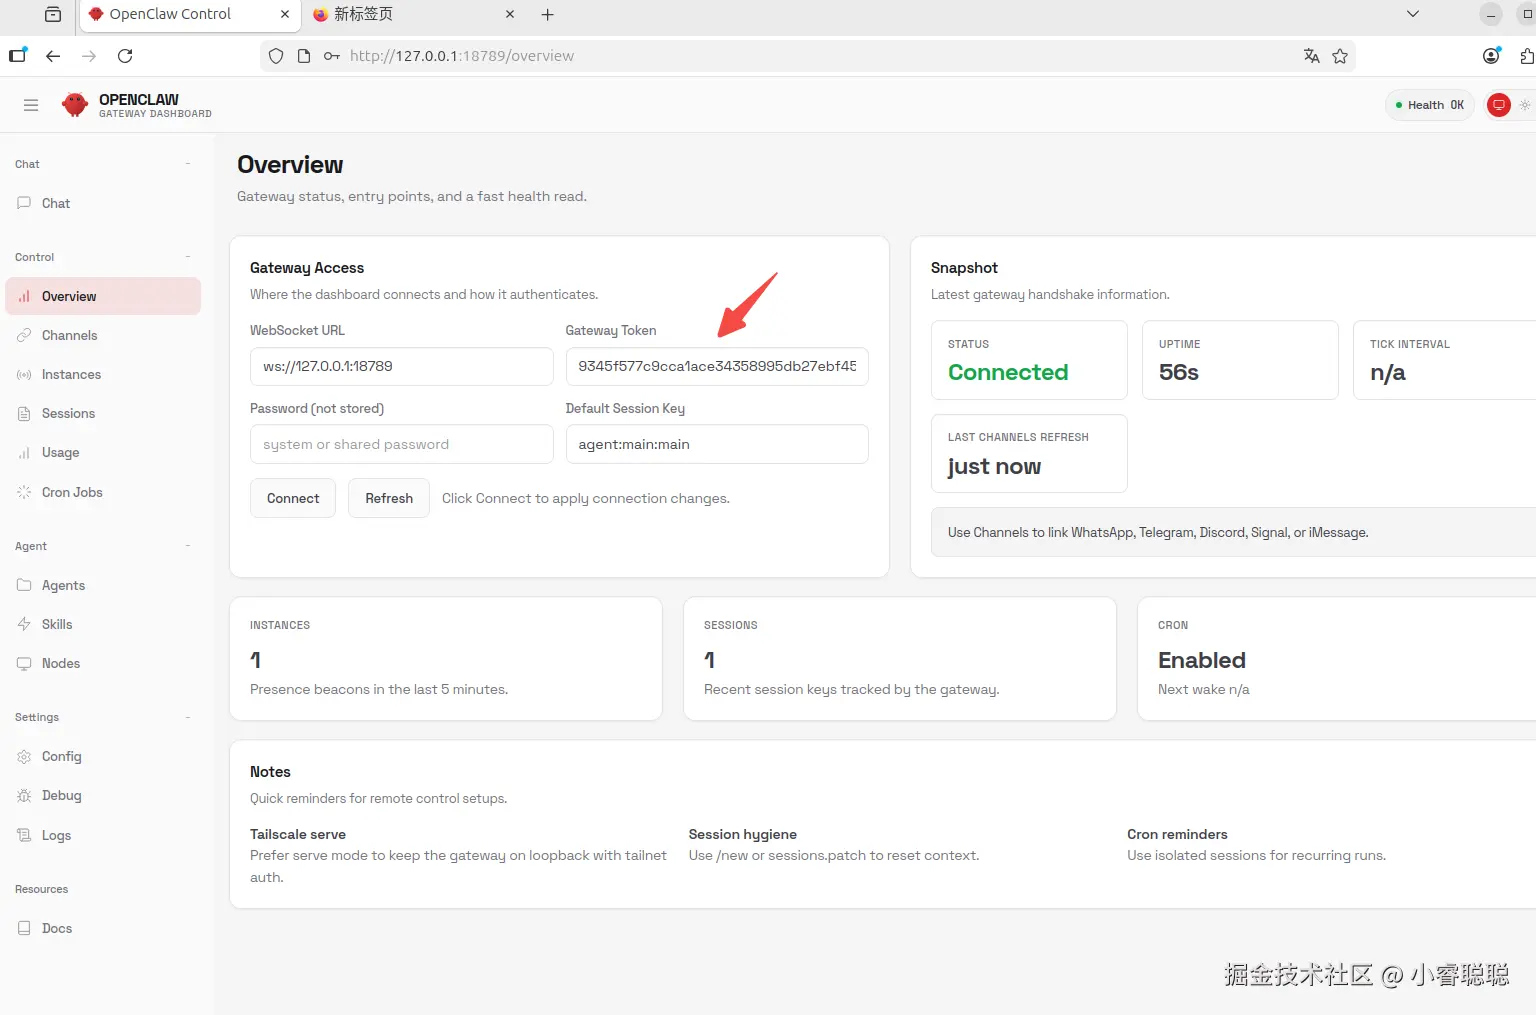Open the Channels page

103,335
